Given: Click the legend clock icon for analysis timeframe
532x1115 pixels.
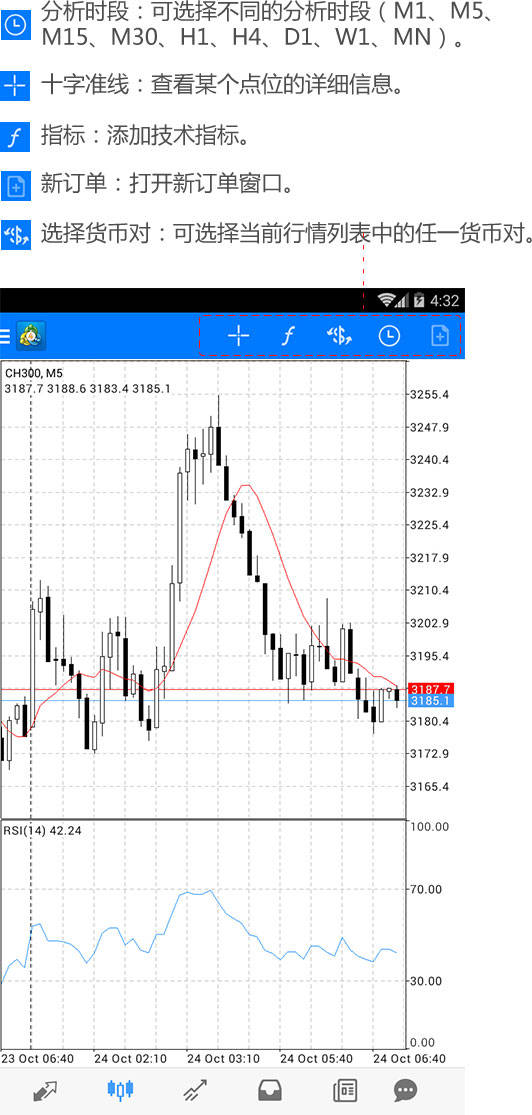Looking at the screenshot, I should click(15, 26).
